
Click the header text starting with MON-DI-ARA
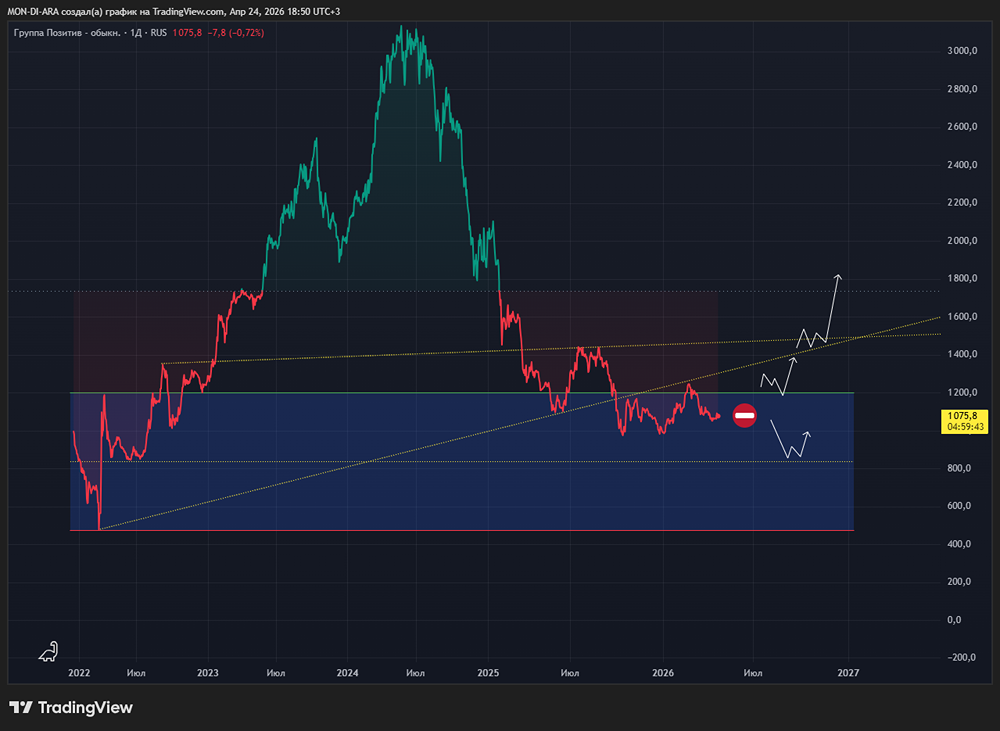[173, 11]
